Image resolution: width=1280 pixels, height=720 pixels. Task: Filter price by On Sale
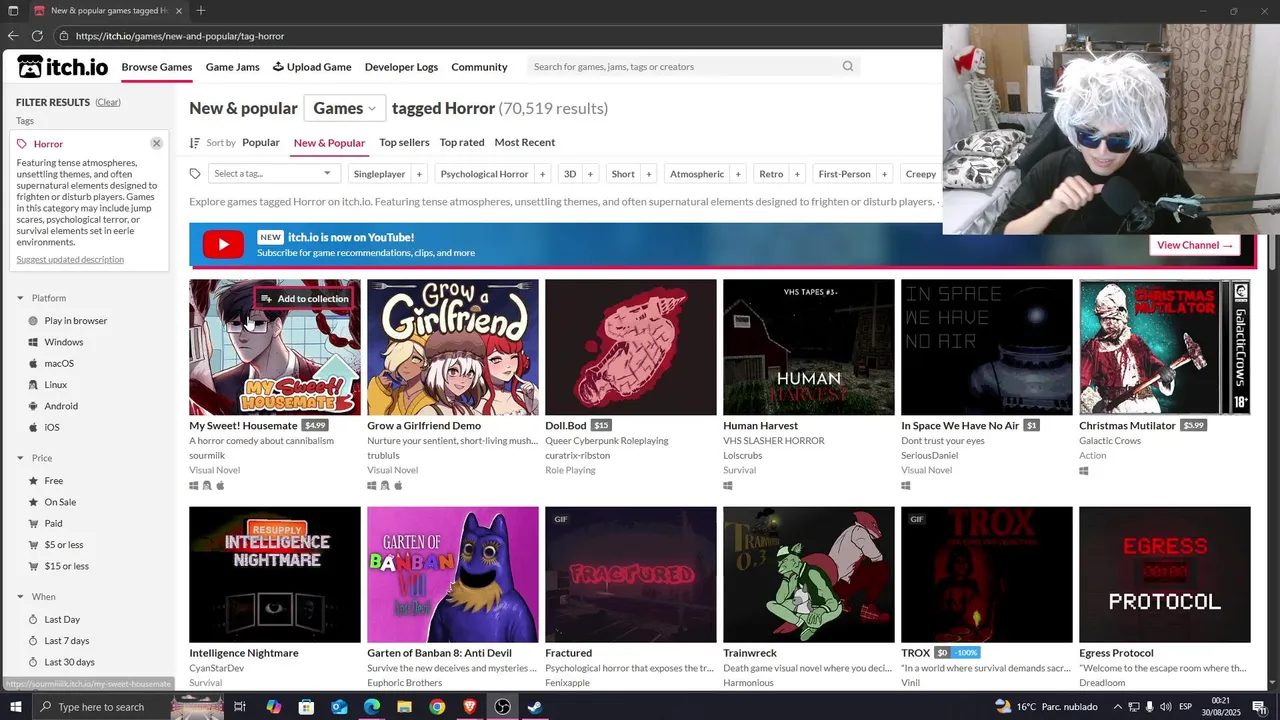pyautogui.click(x=60, y=502)
